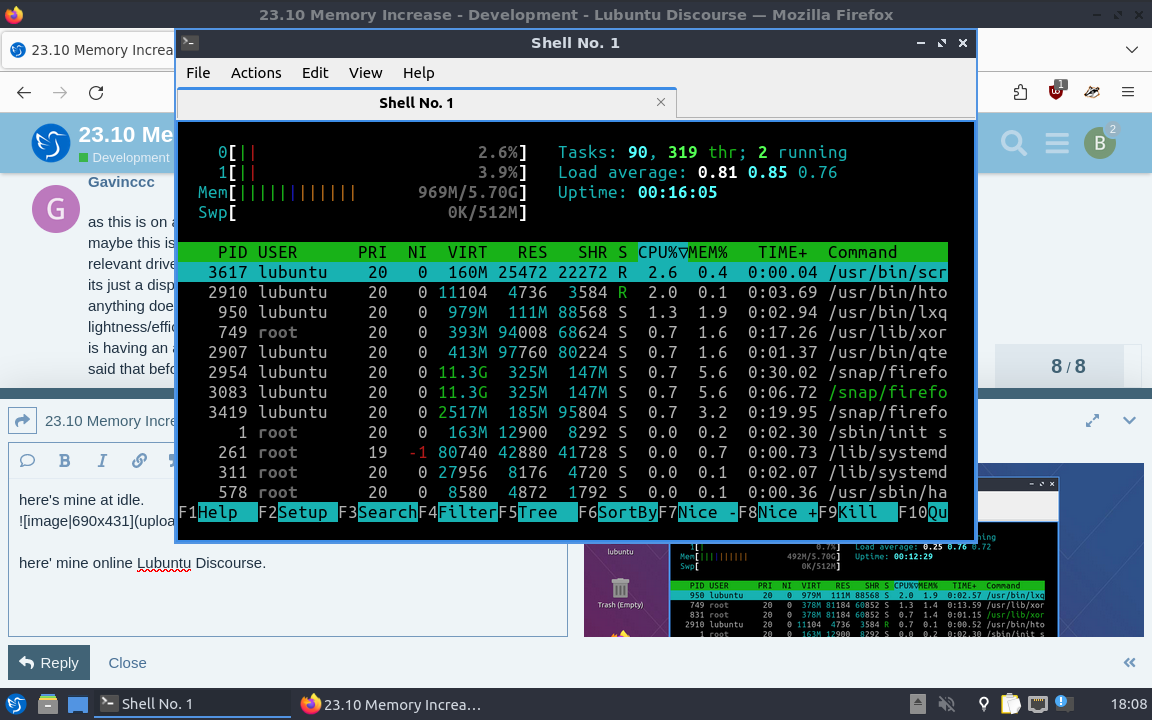1152x720 pixels.
Task: Open the Lubuntu start menu in the panel
Action: coord(15,704)
